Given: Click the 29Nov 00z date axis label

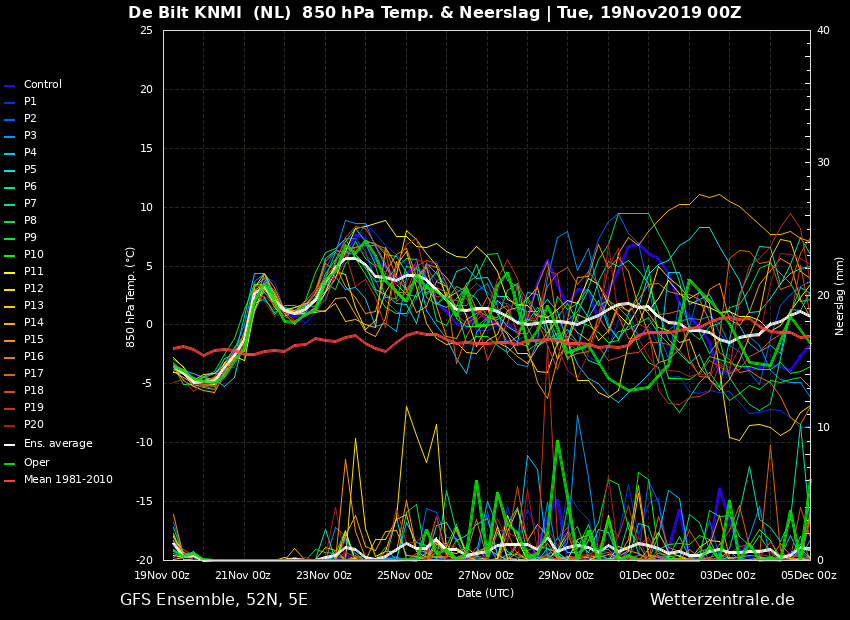Looking at the screenshot, I should (x=566, y=575).
